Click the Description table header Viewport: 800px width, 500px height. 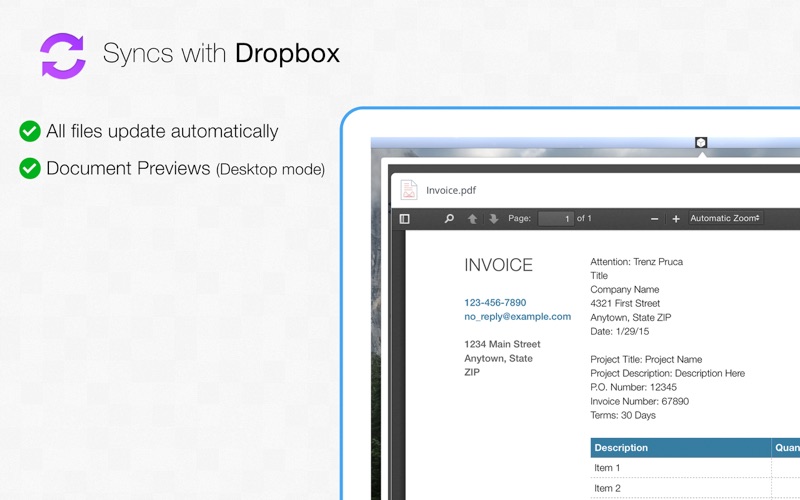pyautogui.click(x=681, y=447)
